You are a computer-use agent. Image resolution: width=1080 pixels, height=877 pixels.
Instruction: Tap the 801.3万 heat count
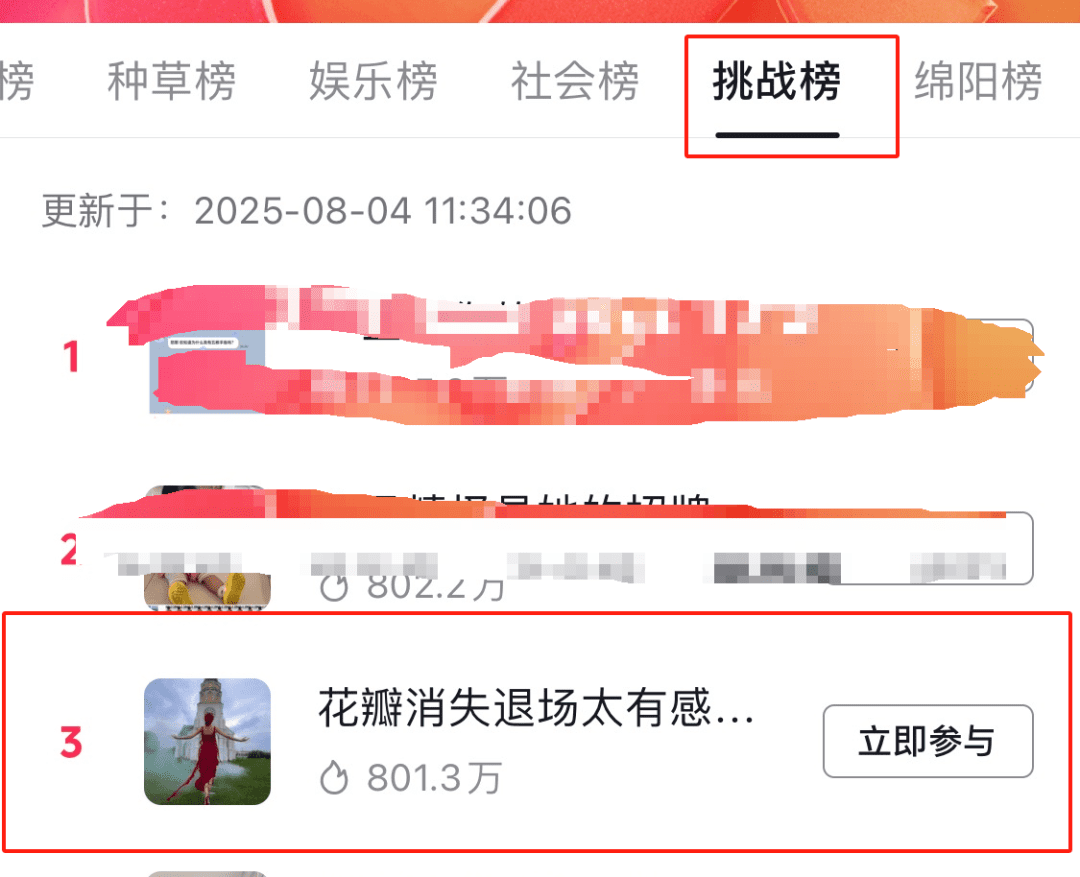pyautogui.click(x=434, y=778)
